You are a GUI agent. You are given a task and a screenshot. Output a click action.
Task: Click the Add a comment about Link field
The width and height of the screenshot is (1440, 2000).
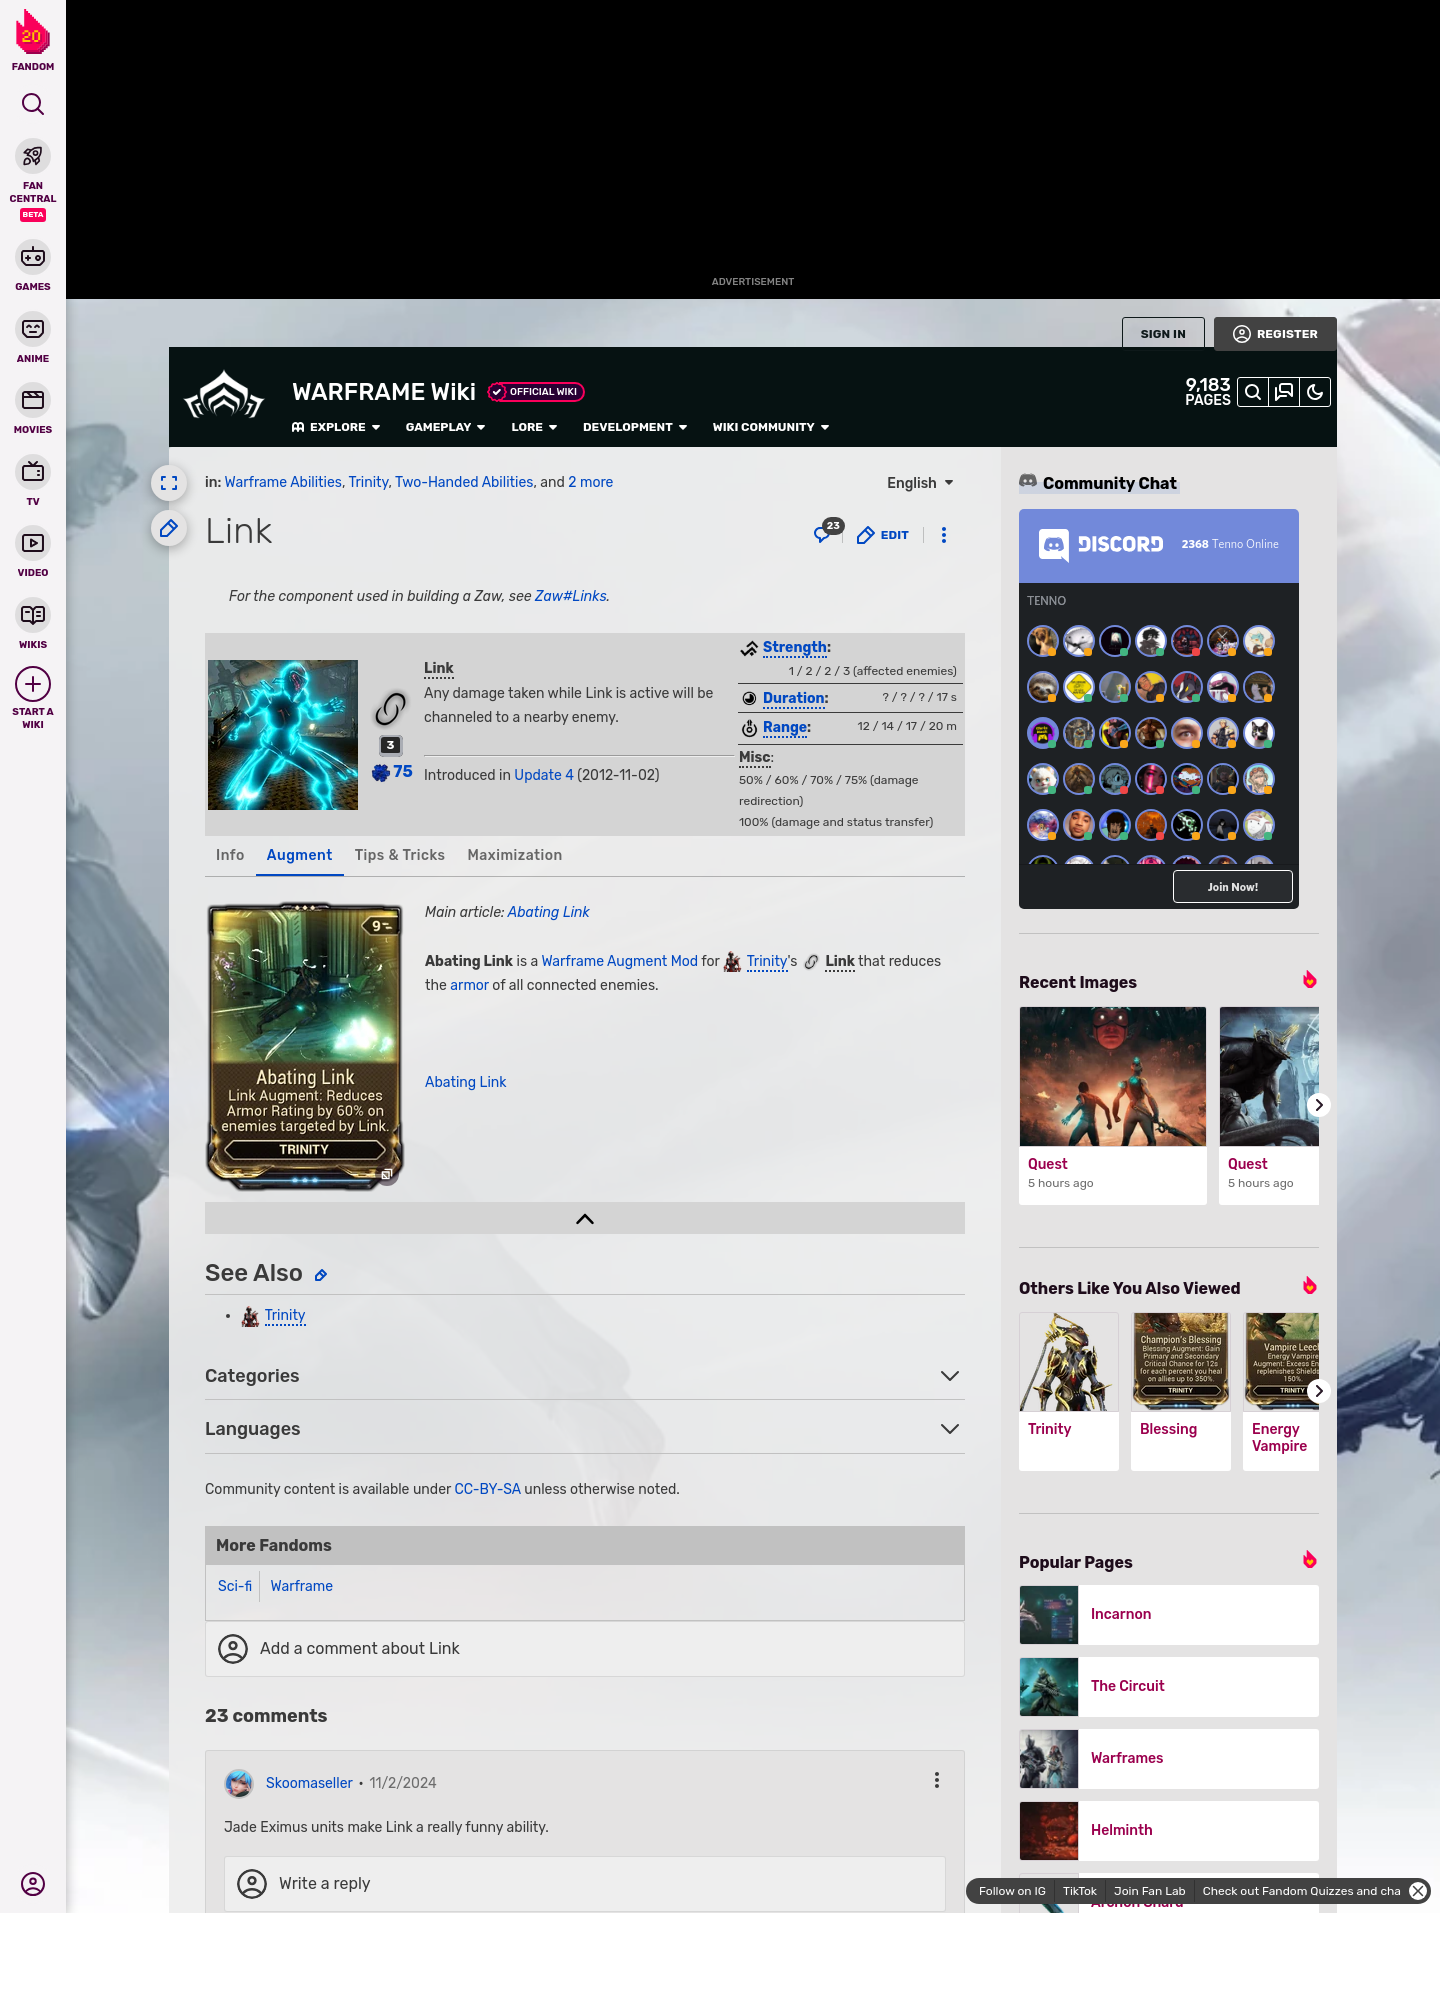(x=584, y=1648)
